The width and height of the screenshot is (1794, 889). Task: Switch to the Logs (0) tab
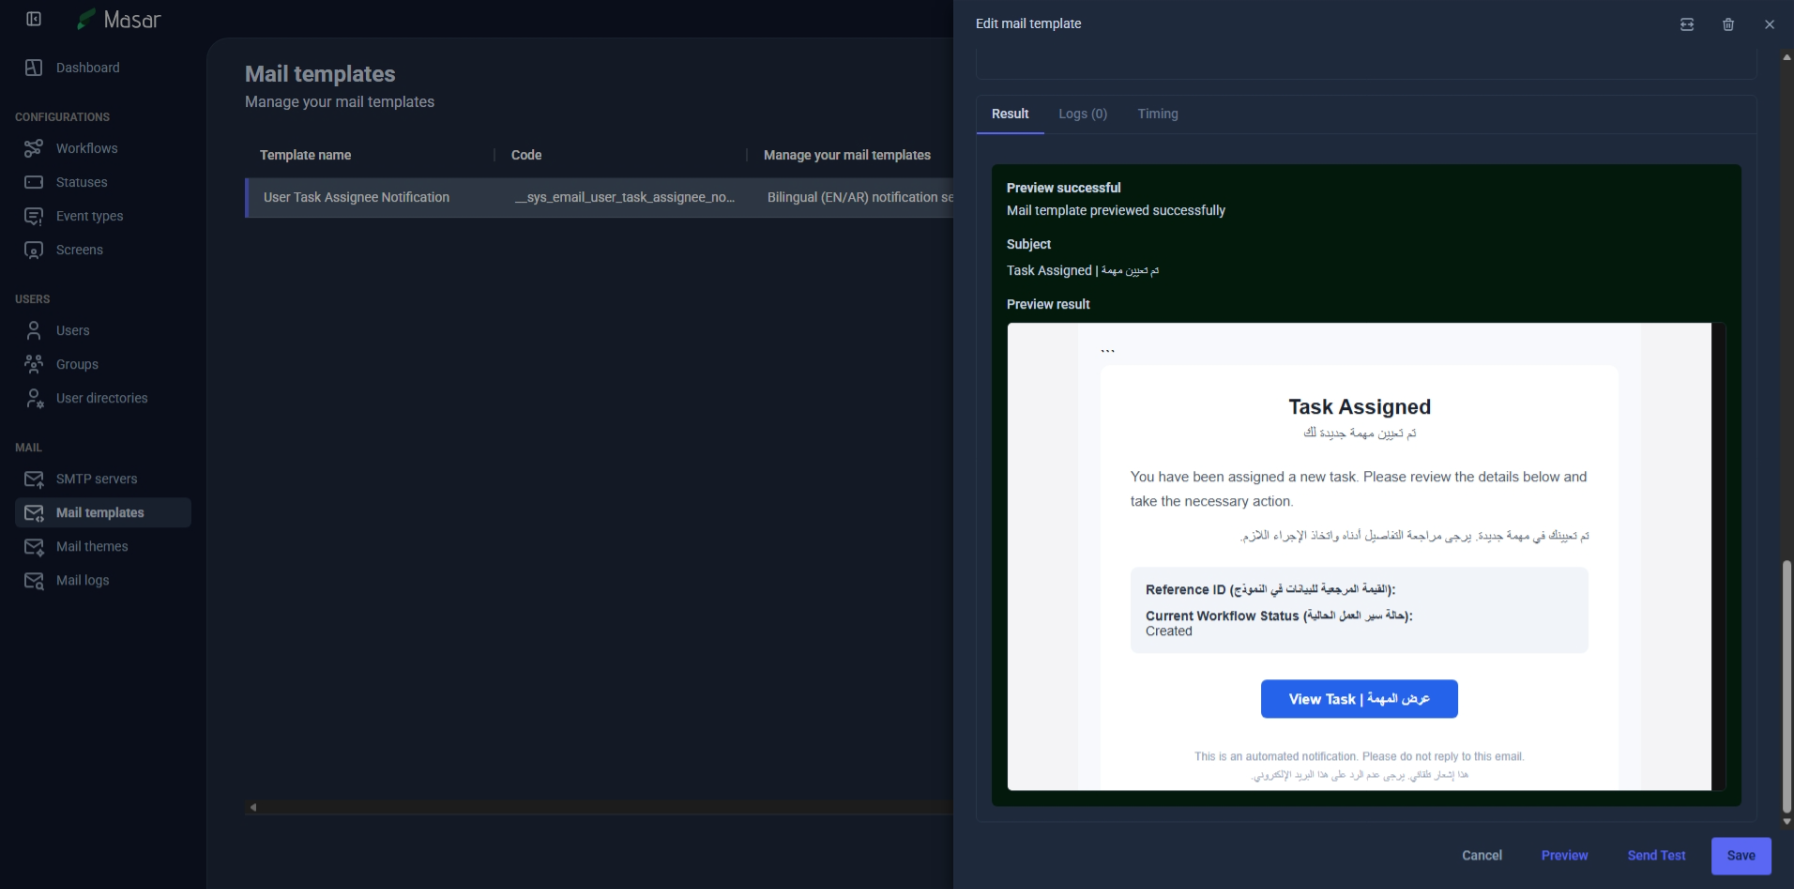tap(1083, 114)
